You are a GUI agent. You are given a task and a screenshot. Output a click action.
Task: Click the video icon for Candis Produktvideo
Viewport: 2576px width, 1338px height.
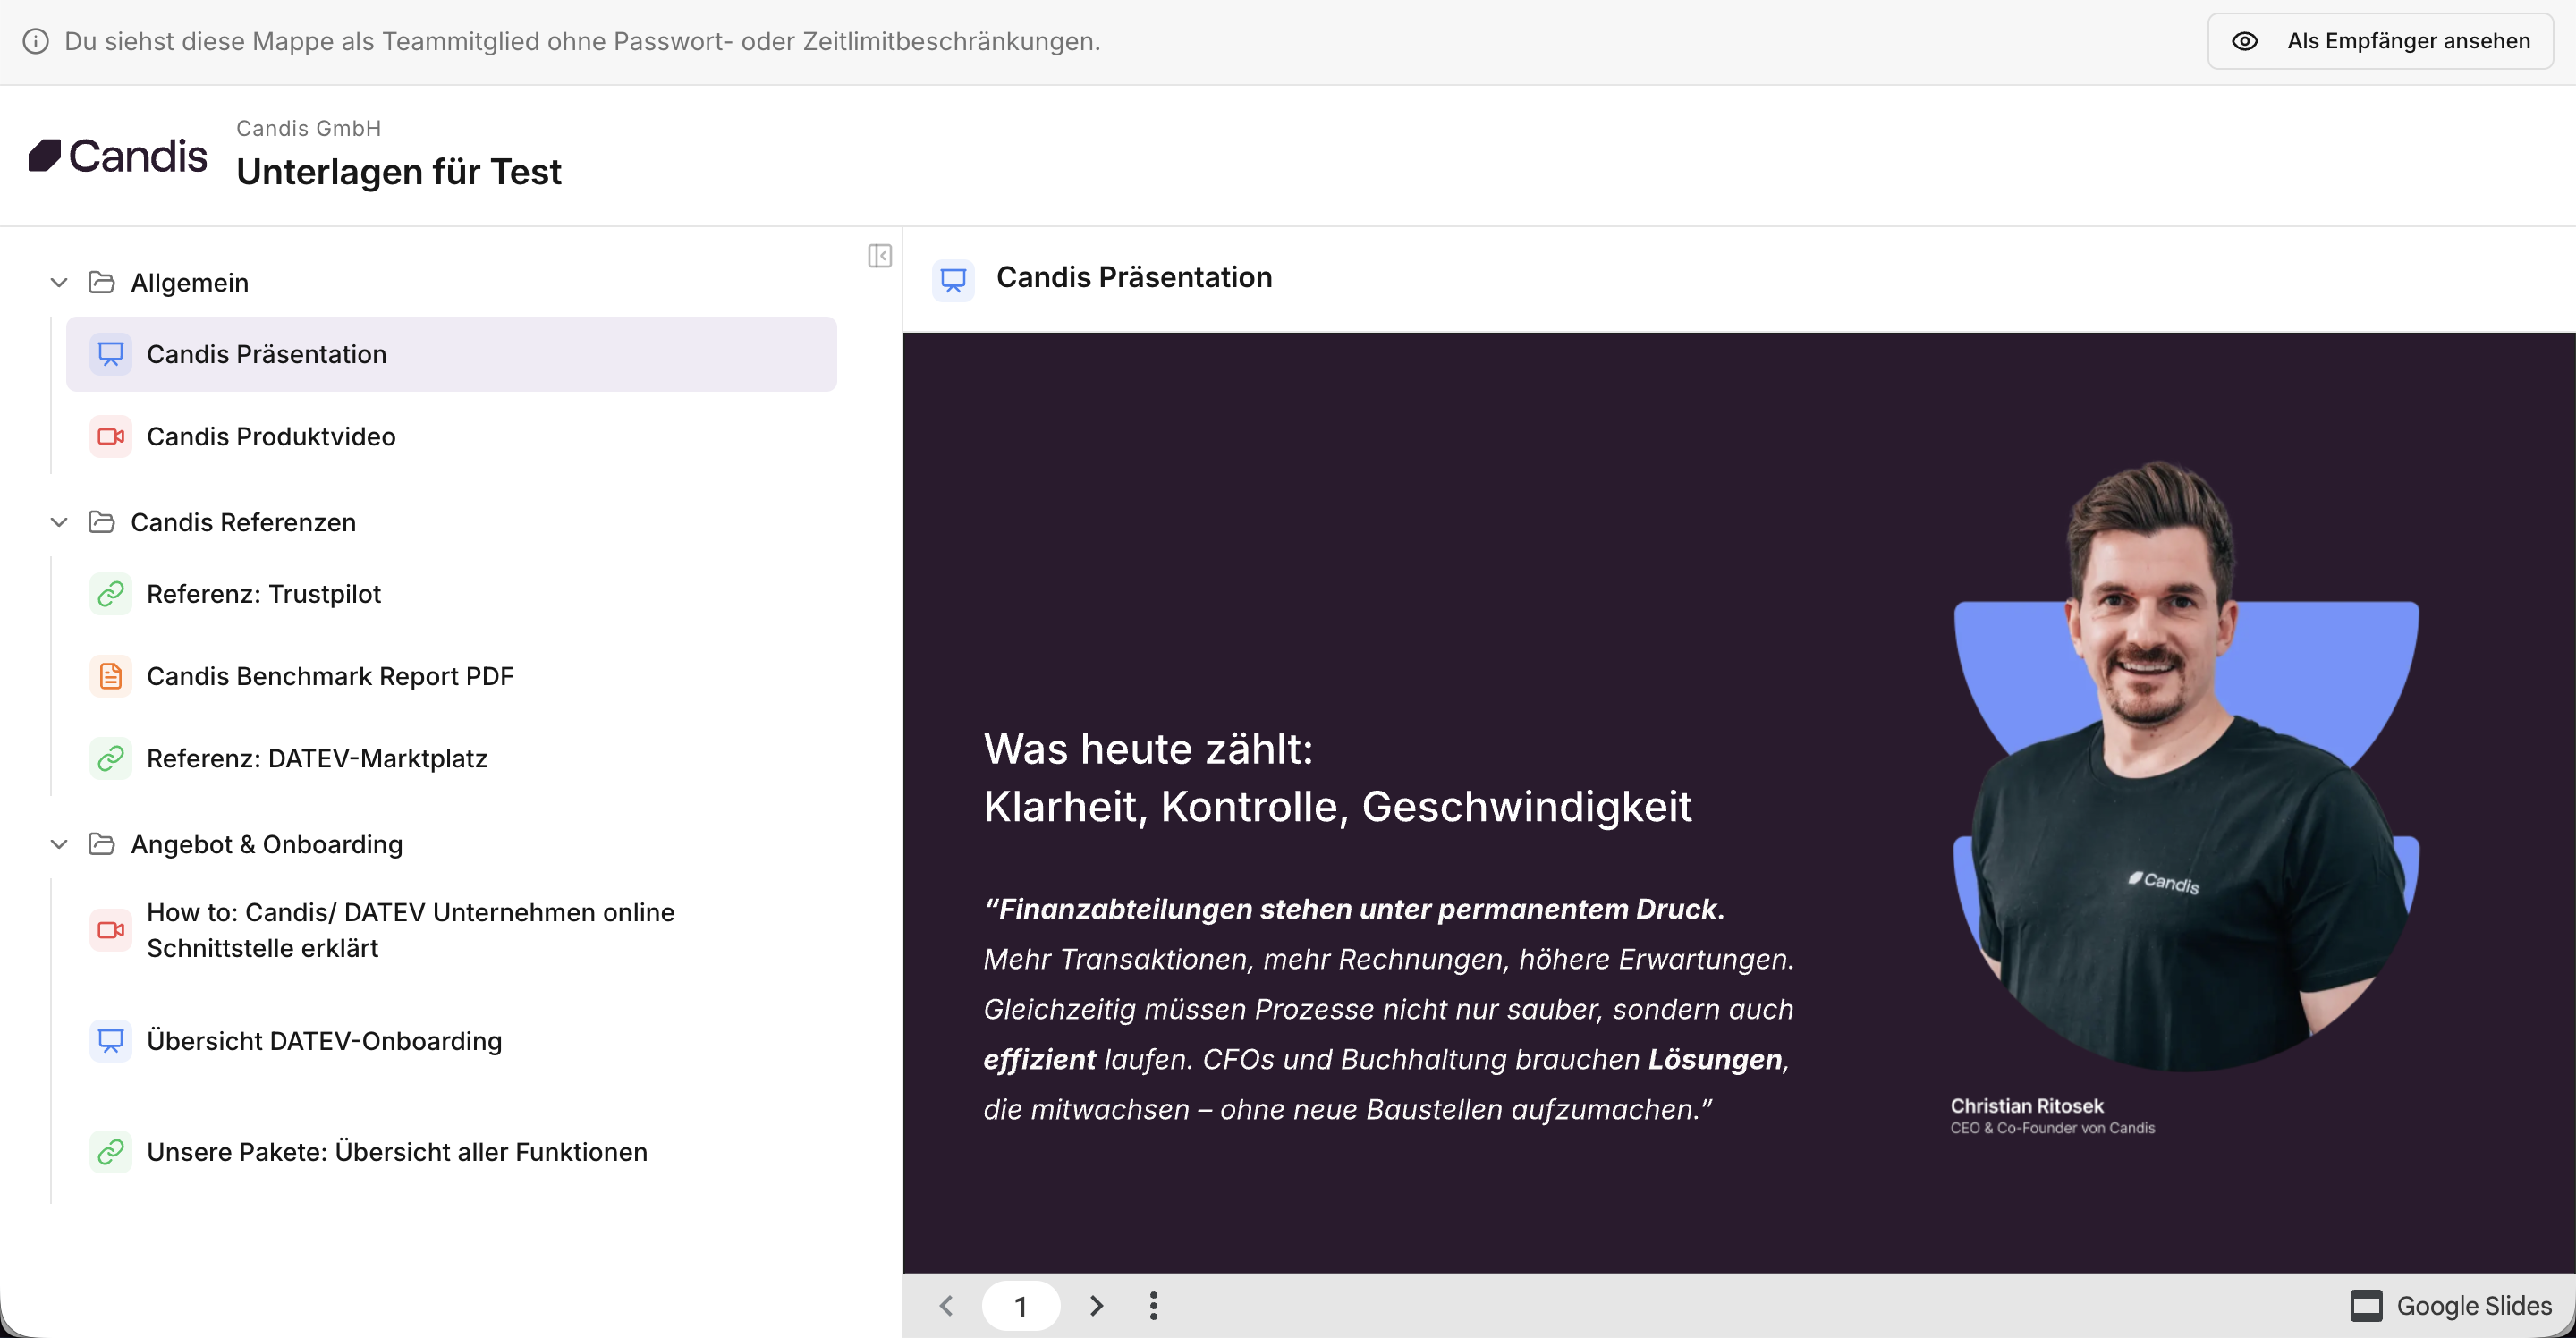click(110, 436)
